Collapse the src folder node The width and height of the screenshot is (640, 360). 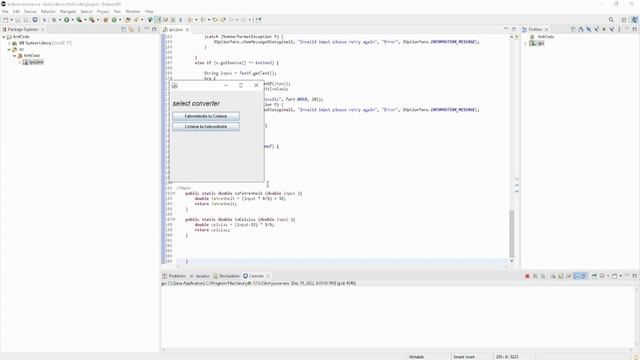coord(9,49)
